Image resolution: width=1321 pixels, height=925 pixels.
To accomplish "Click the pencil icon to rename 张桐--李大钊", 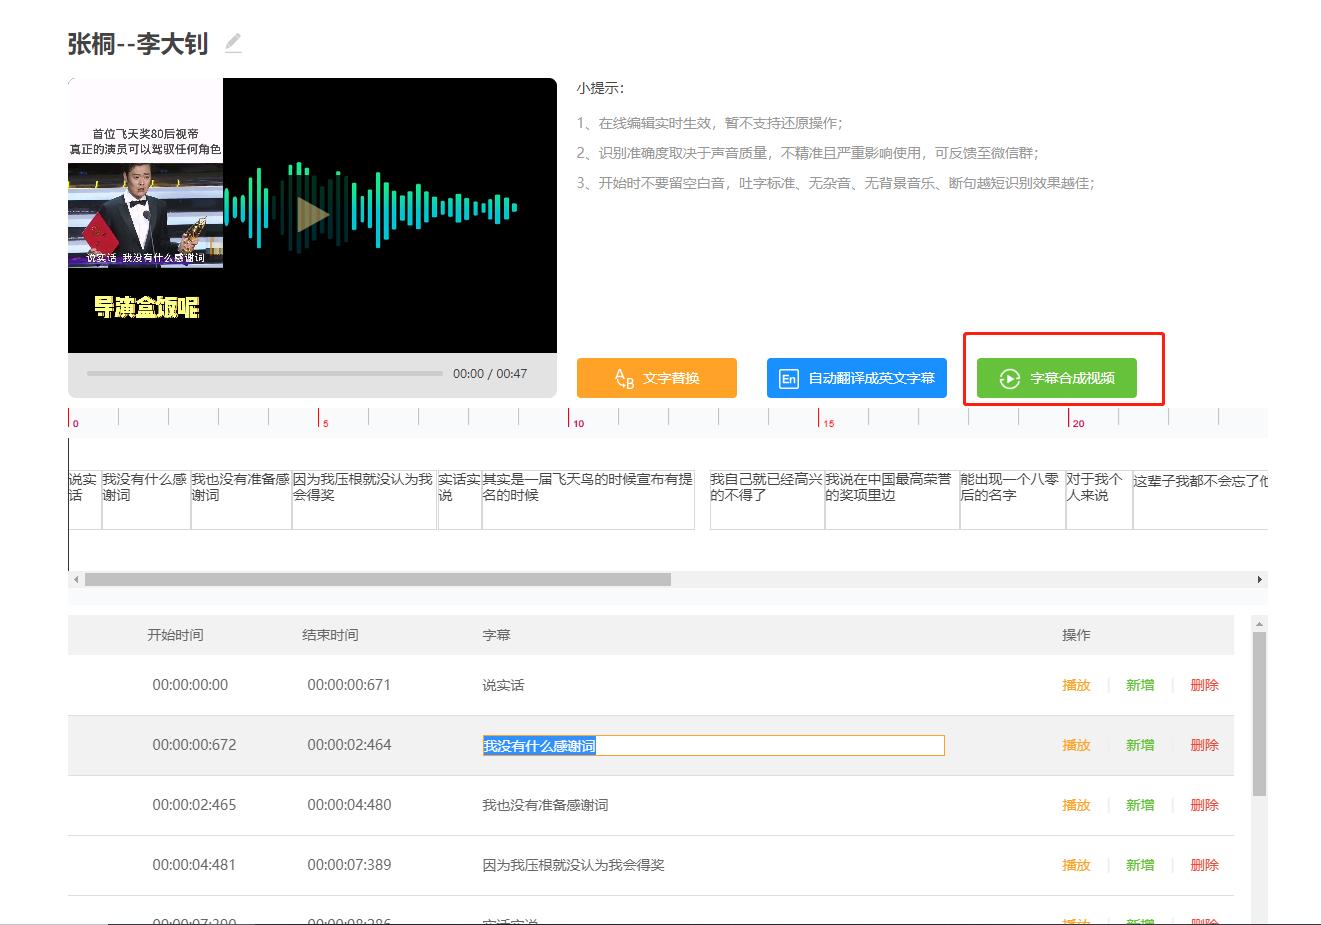I will click(x=233, y=42).
